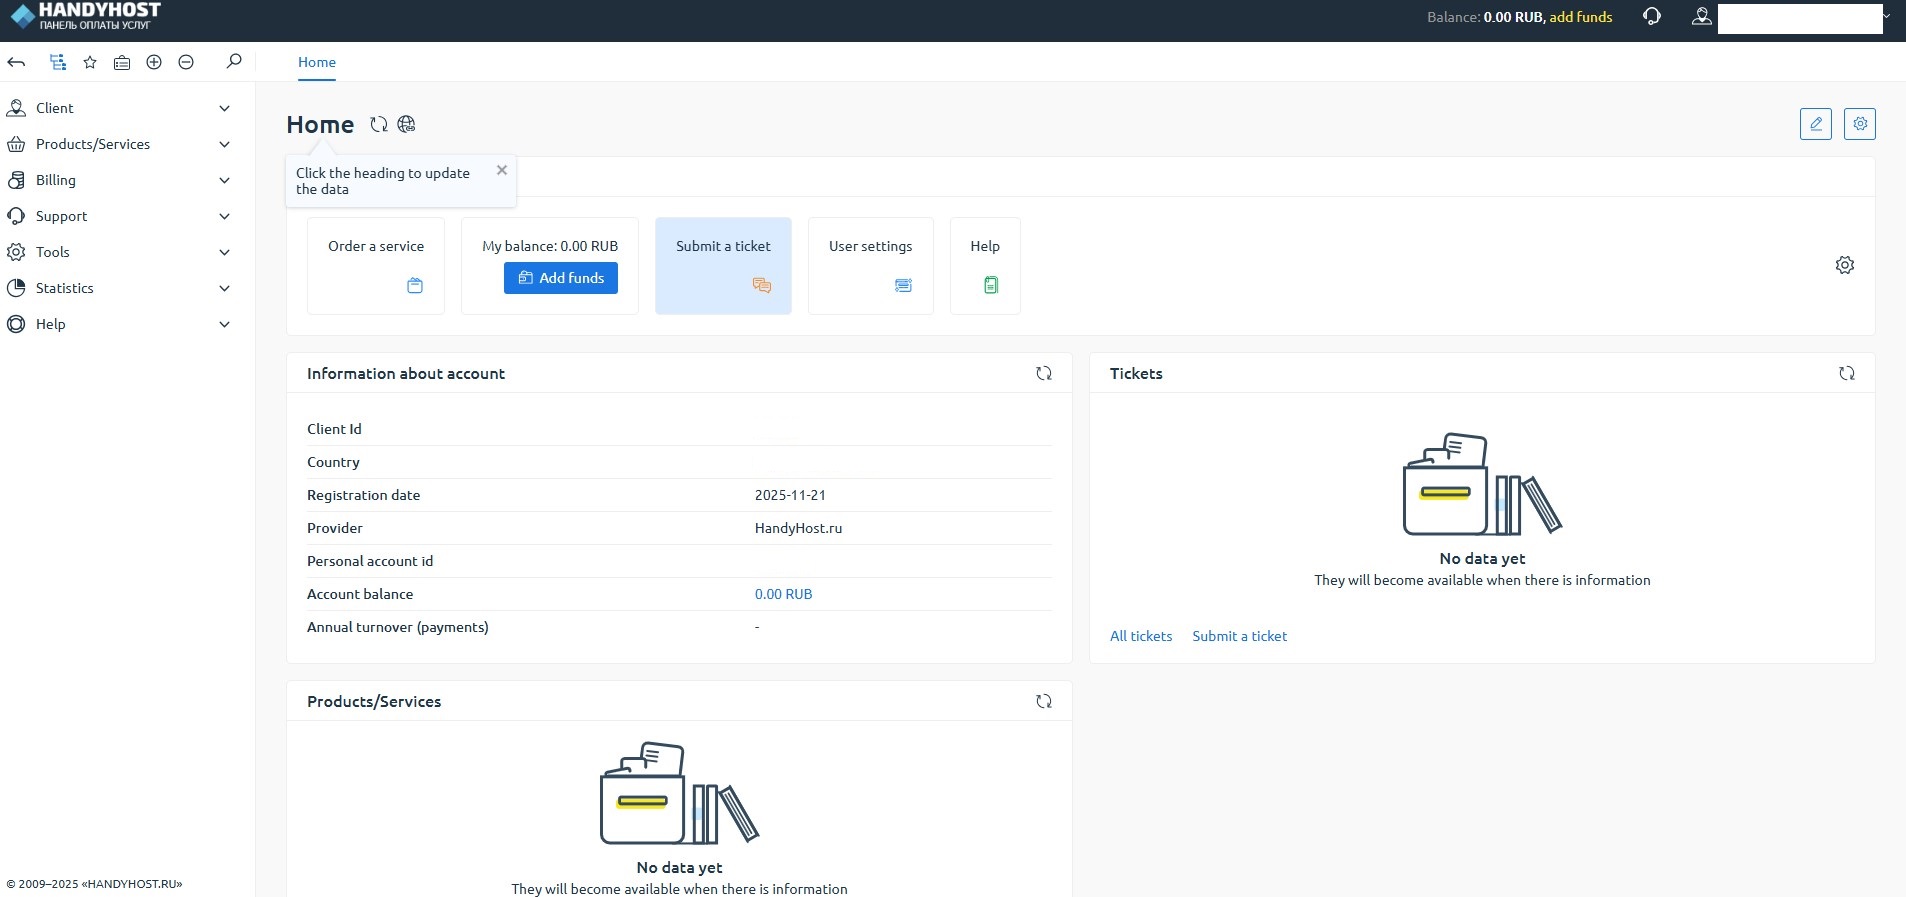Click the blue Add funds button
Image resolution: width=1906 pixels, height=897 pixels.
tap(560, 278)
